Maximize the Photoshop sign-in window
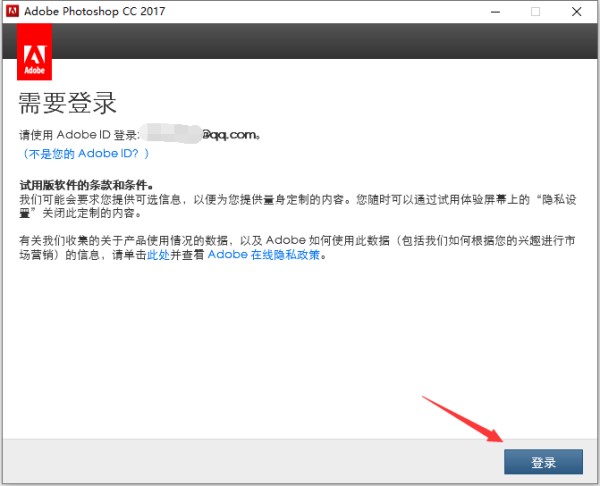The image size is (600, 486). 535,11
